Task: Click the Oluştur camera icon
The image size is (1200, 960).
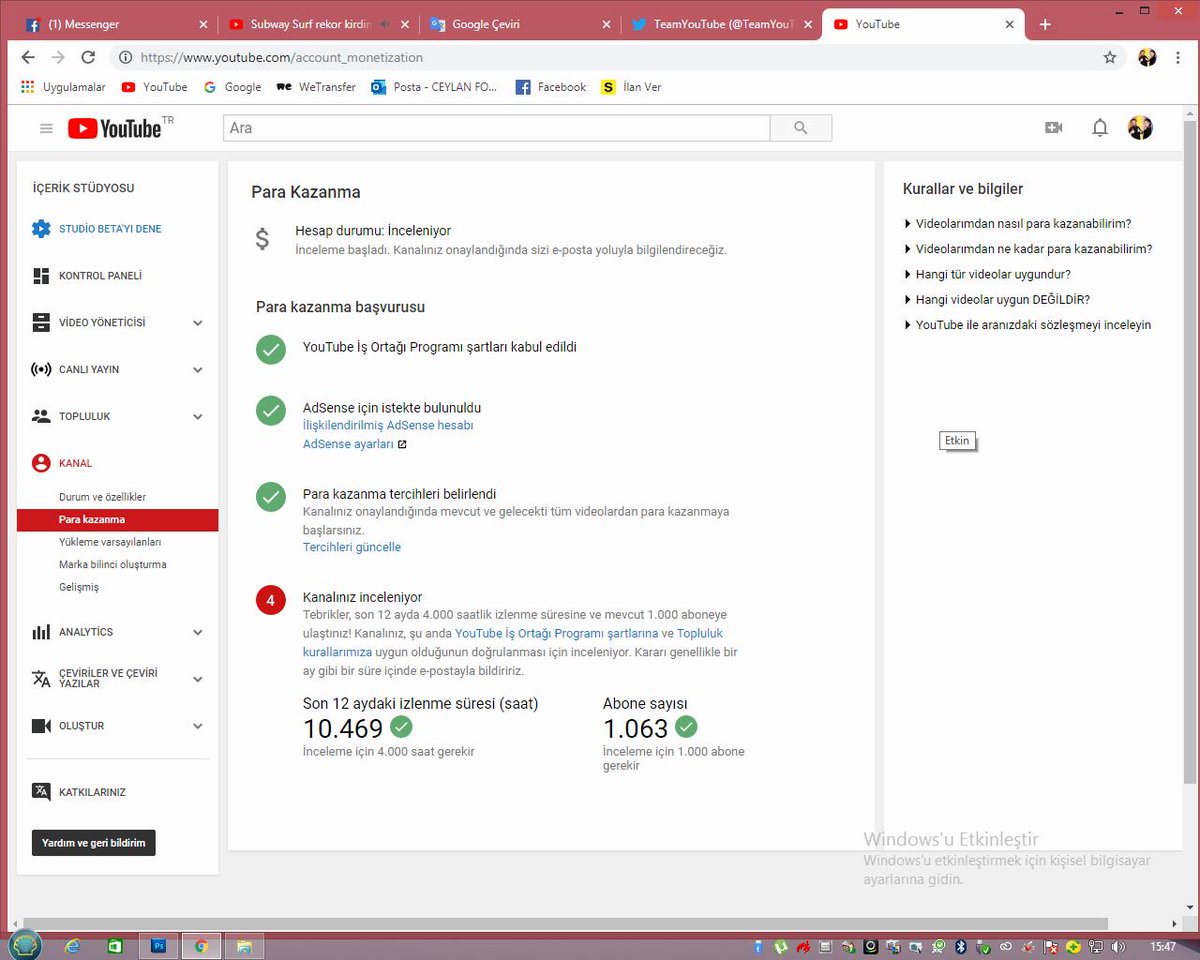Action: [41, 726]
